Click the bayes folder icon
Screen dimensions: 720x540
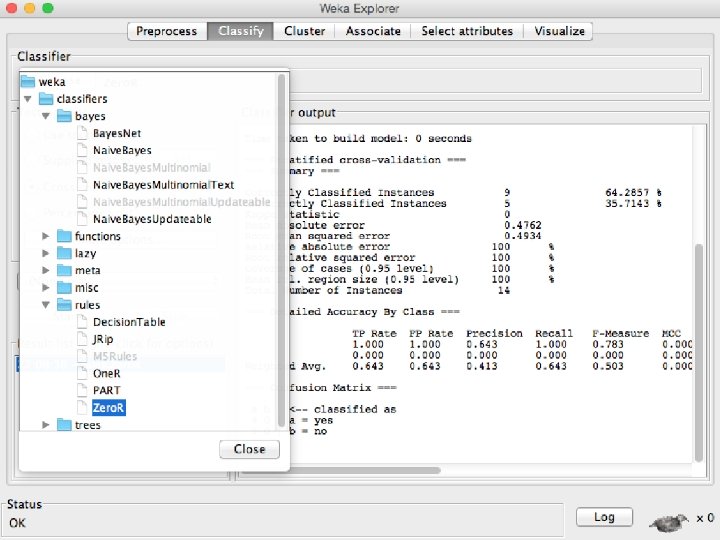point(64,116)
